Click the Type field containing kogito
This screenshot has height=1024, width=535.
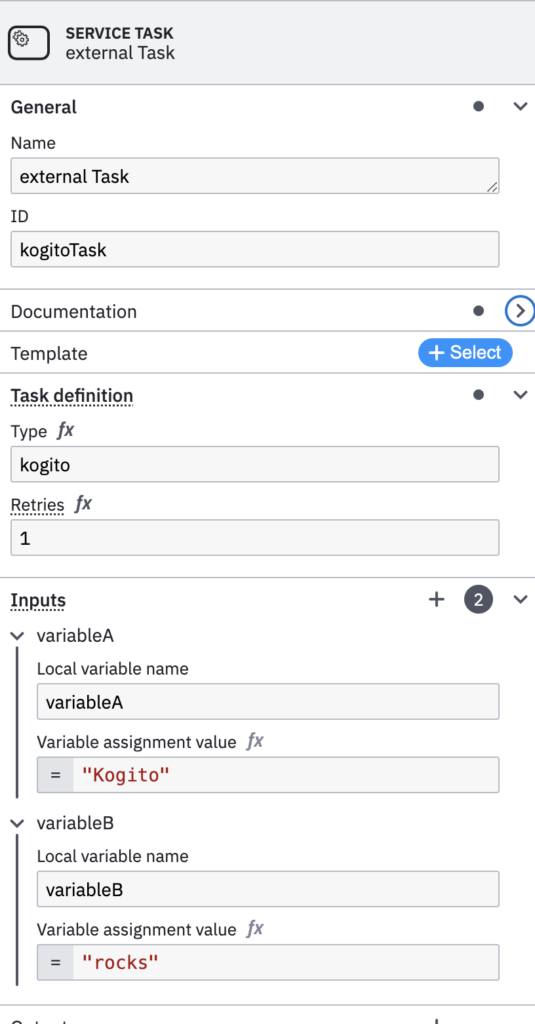(x=255, y=464)
